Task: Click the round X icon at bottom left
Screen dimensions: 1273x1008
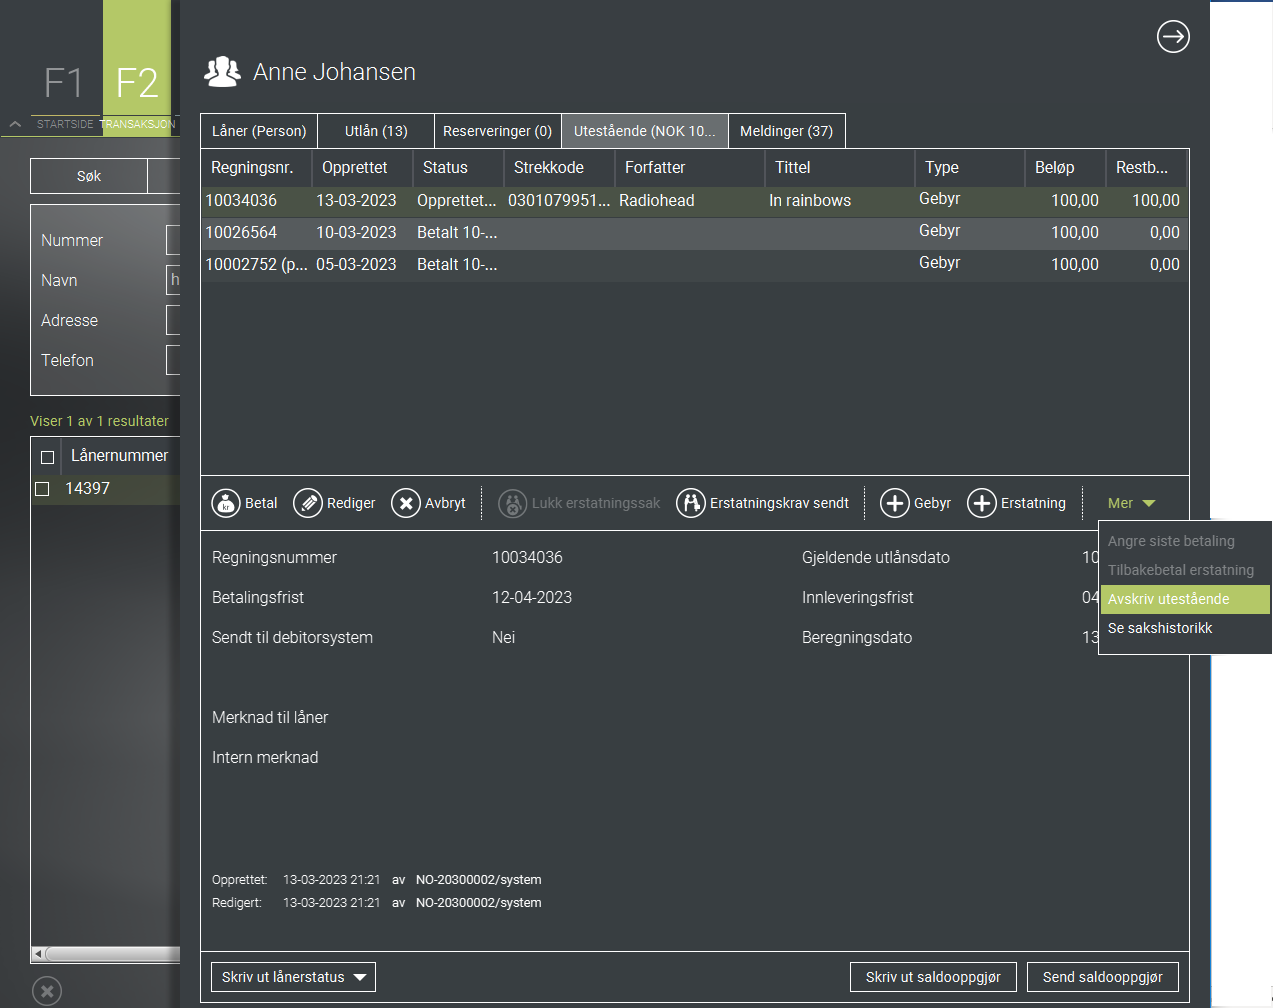Action: click(x=47, y=991)
